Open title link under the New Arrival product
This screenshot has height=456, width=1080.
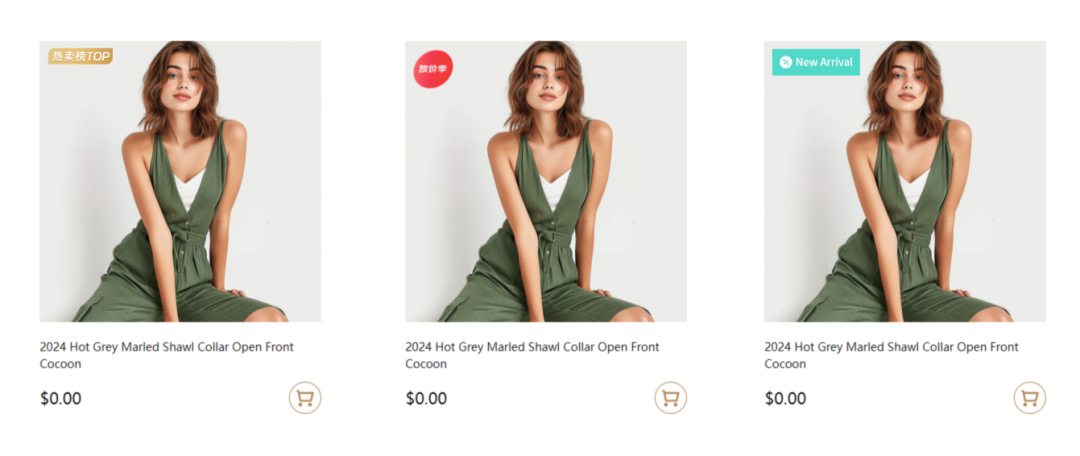click(891, 347)
